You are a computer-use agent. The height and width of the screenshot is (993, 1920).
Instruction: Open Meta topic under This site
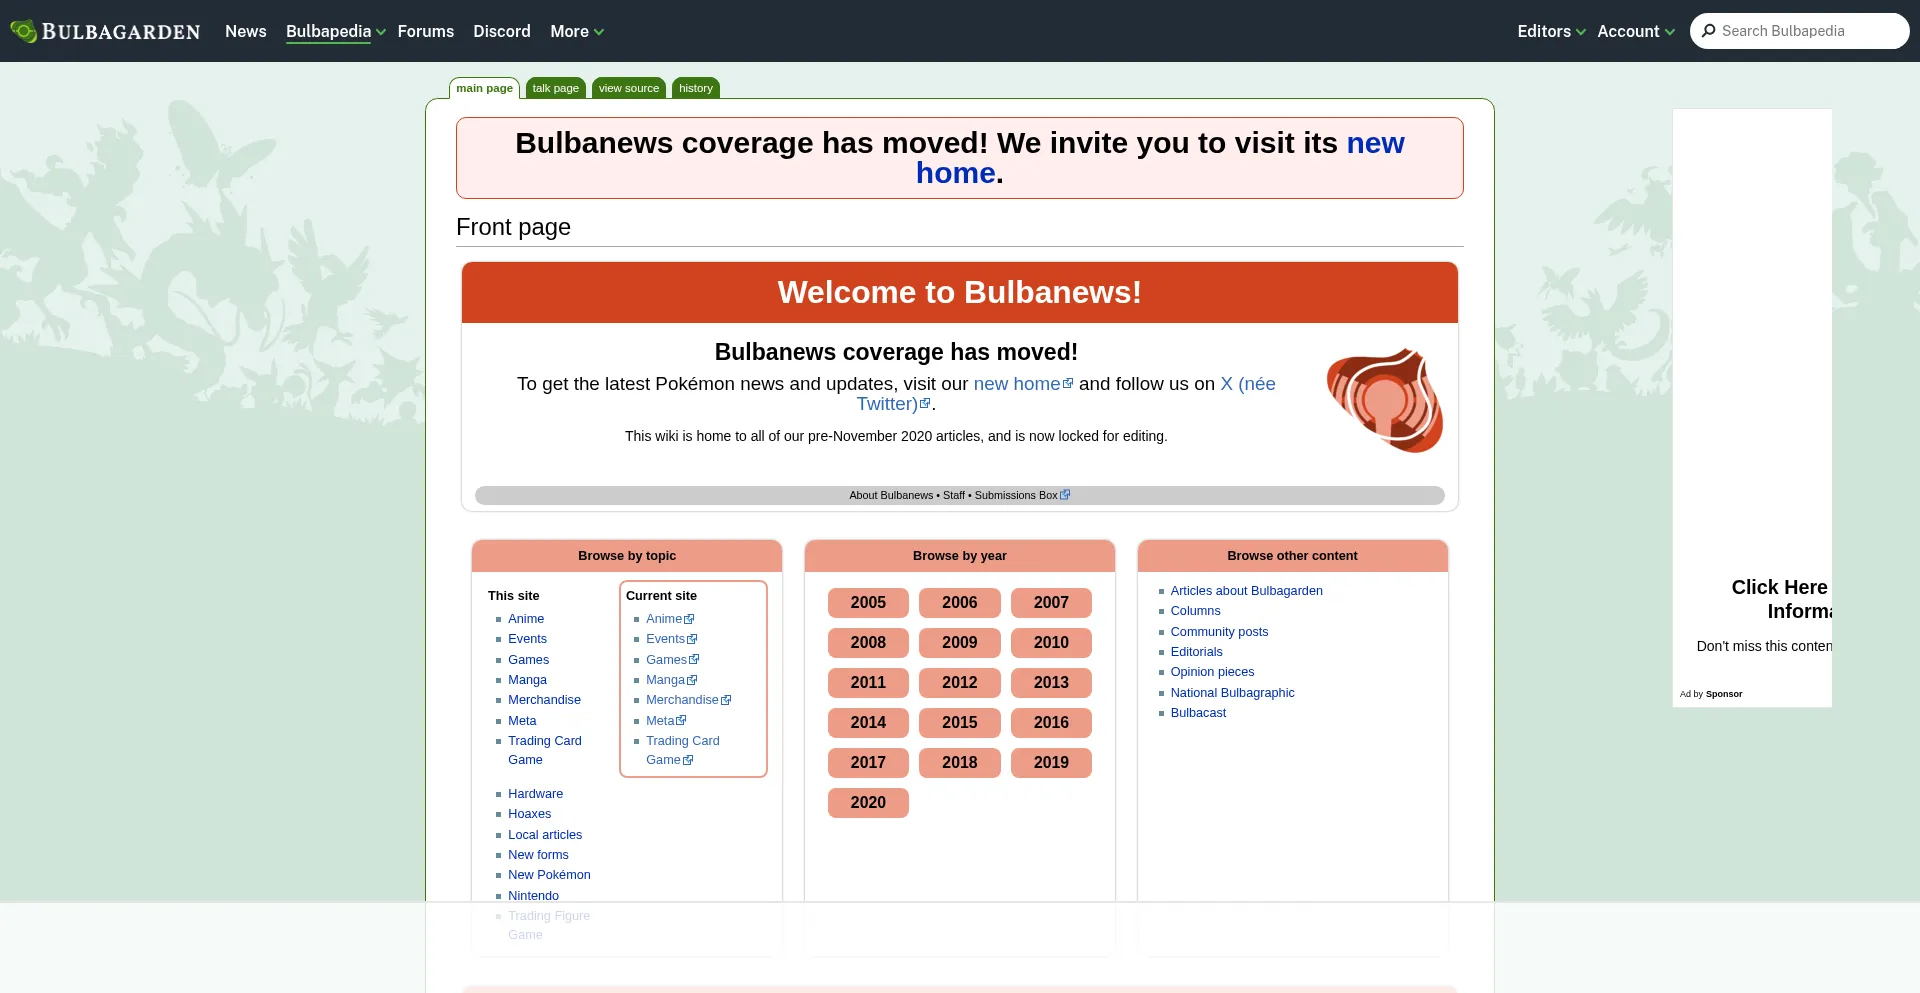point(522,721)
